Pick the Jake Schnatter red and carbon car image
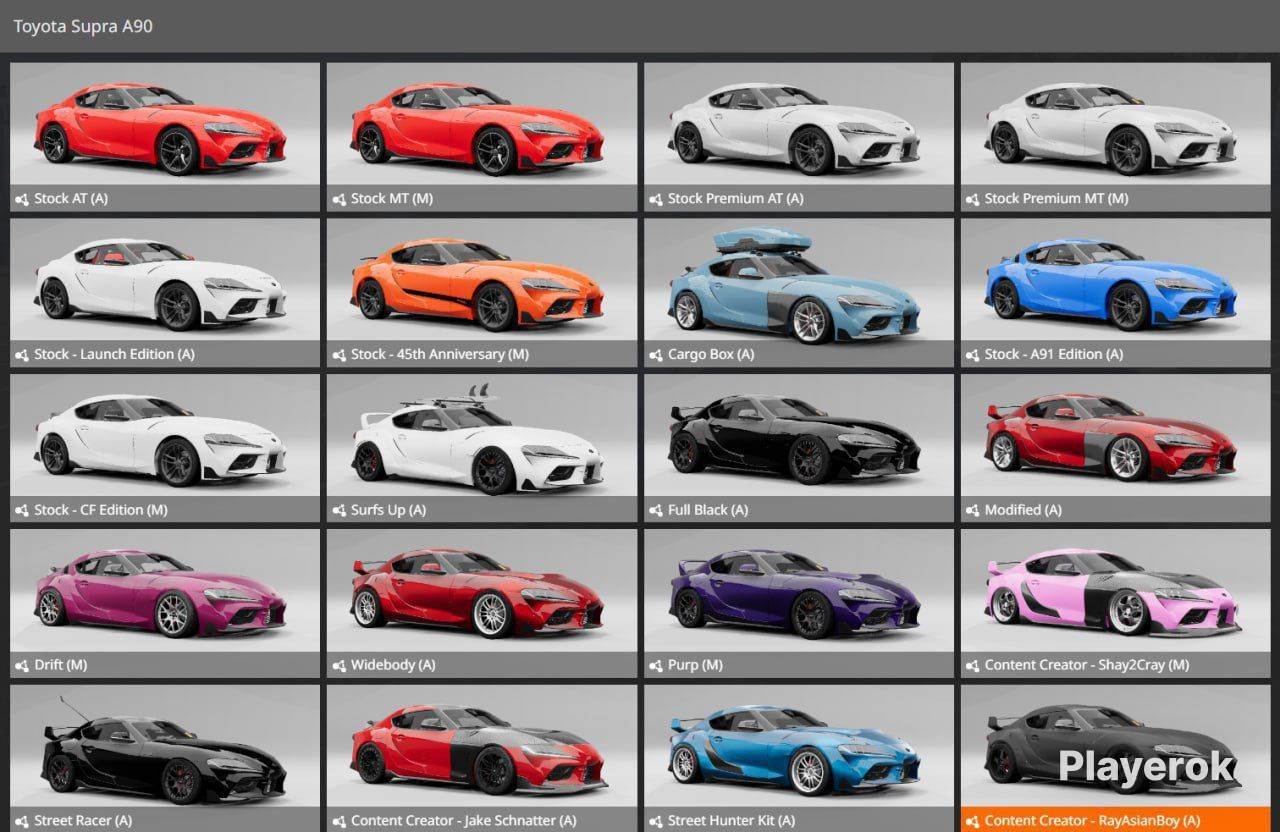Viewport: 1280px width, 832px height. (x=481, y=746)
